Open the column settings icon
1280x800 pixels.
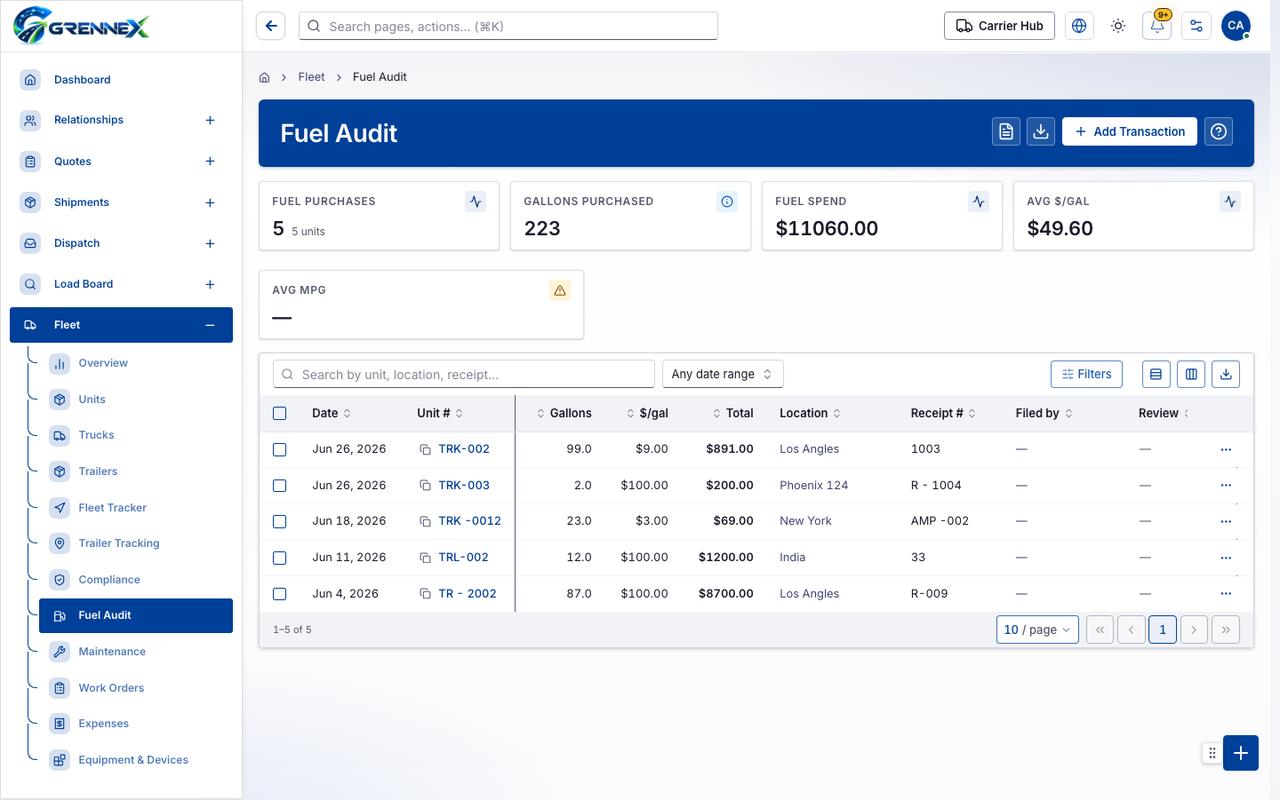[x=1191, y=374]
